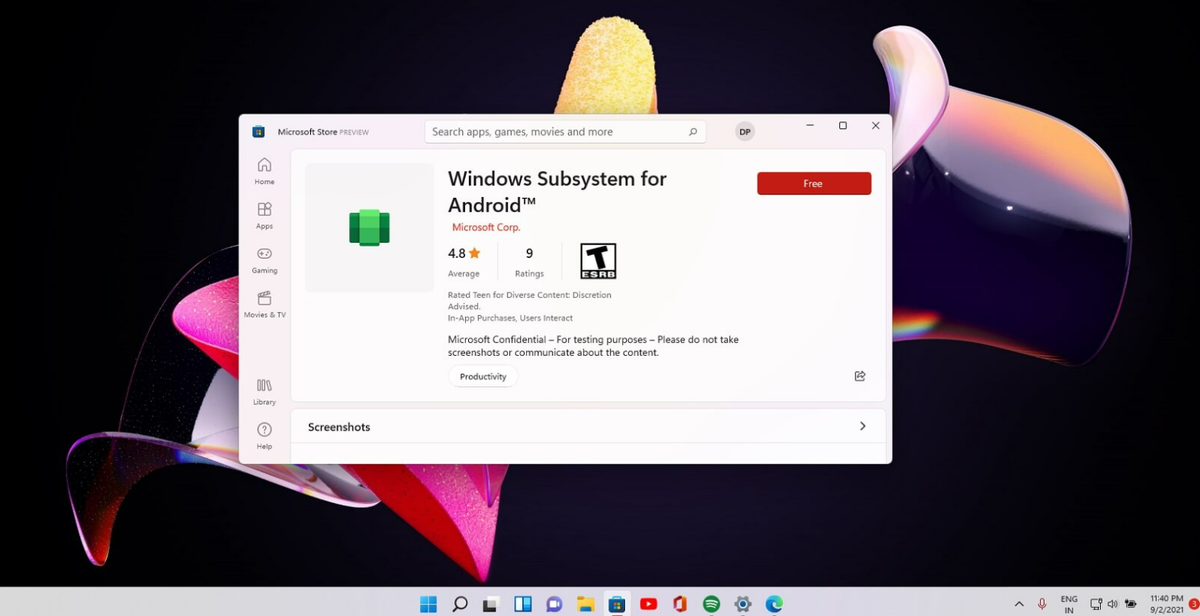
Task: Click the microphone icon in the system tray
Action: (1043, 603)
